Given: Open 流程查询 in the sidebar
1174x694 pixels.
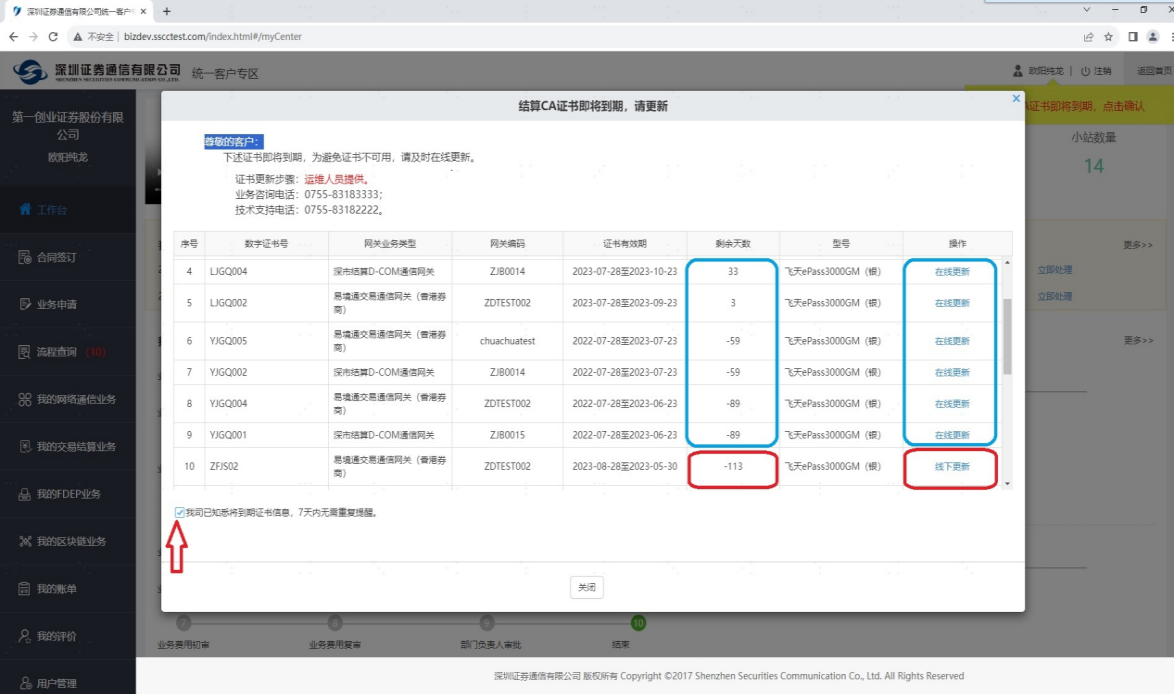Looking at the screenshot, I should click(x=67, y=352).
